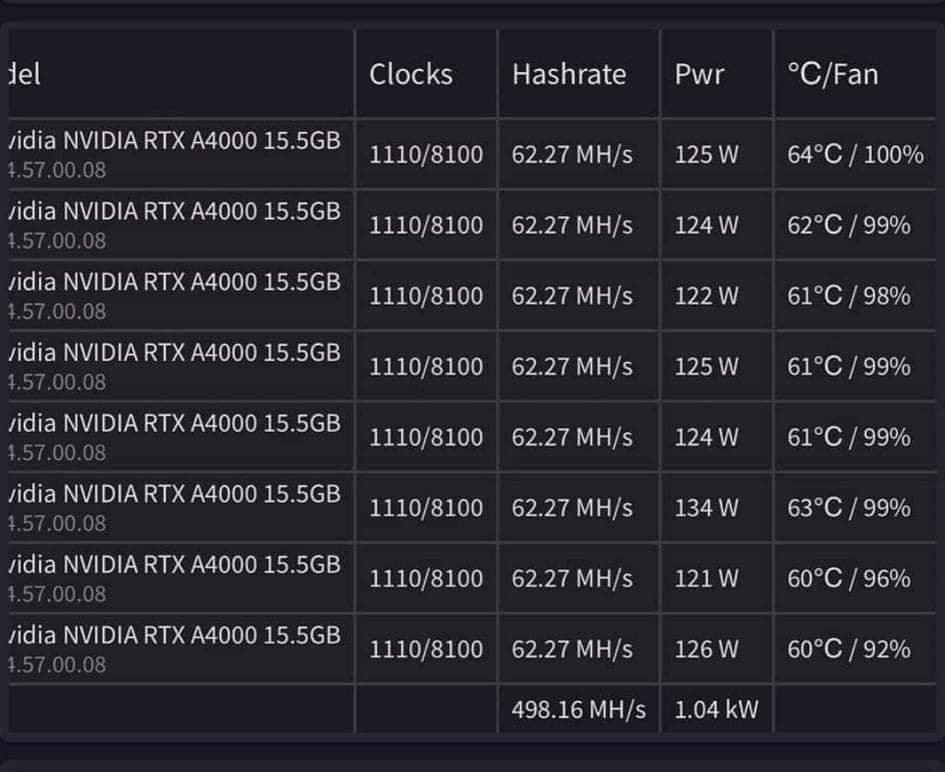
Task: Click RTX A4000 model name in 126 W row
Action: (175, 635)
